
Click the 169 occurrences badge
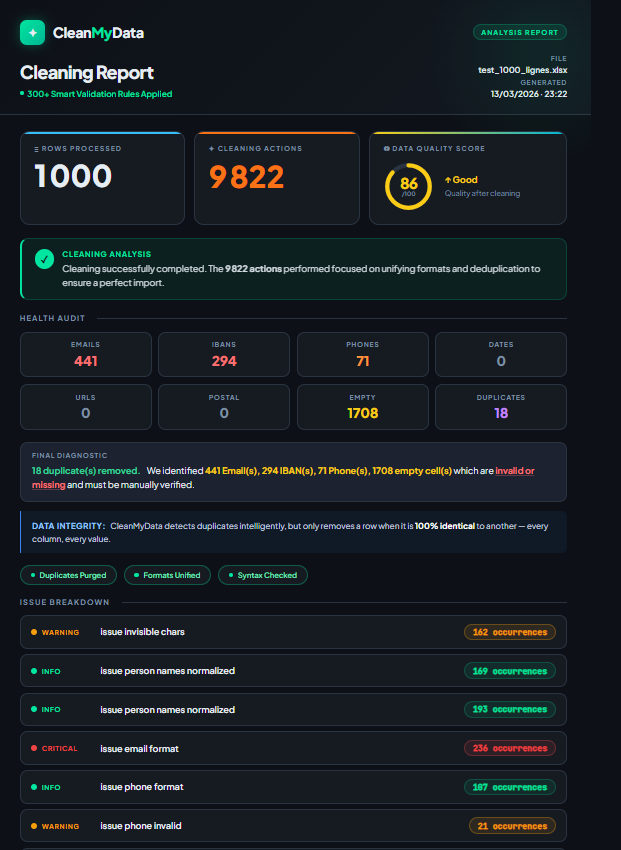[510, 671]
